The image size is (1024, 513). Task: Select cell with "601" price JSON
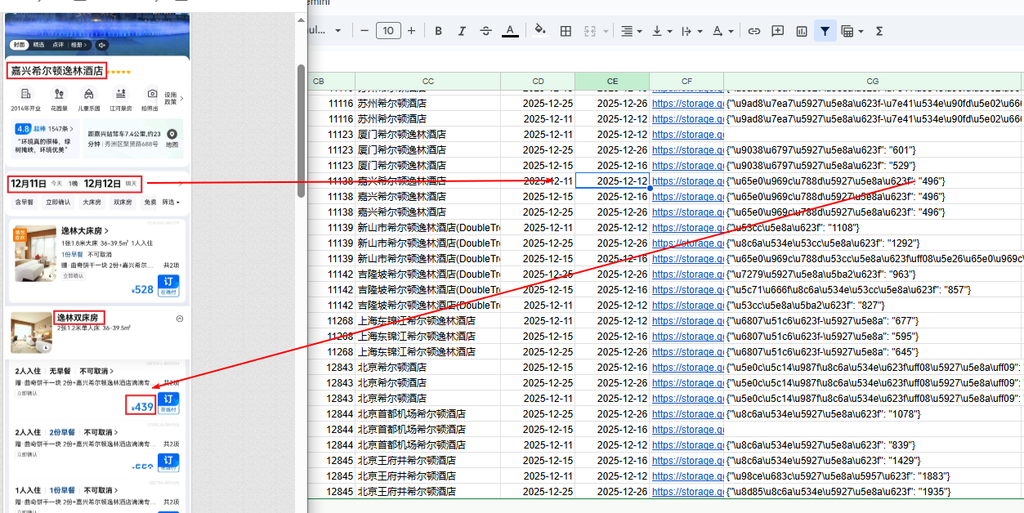872,149
